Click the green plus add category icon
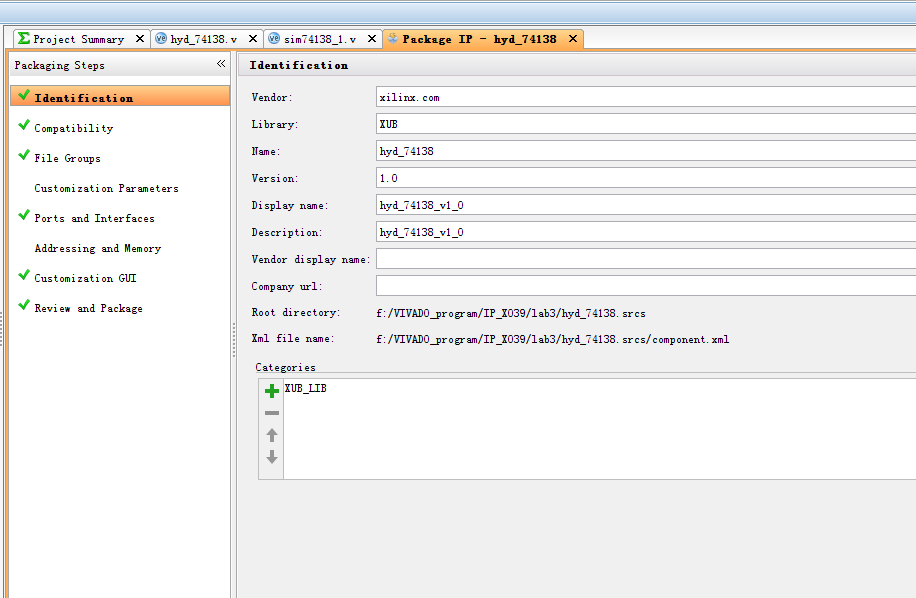This screenshot has width=916, height=598. tap(271, 391)
